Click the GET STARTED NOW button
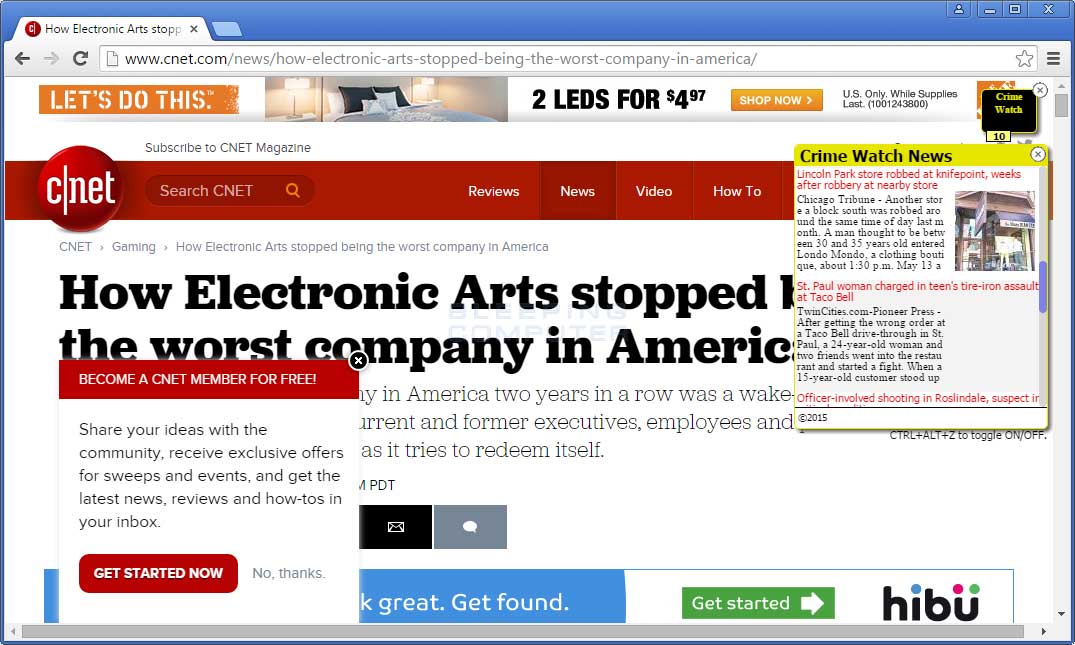The width and height of the screenshot is (1075, 645). coord(158,573)
